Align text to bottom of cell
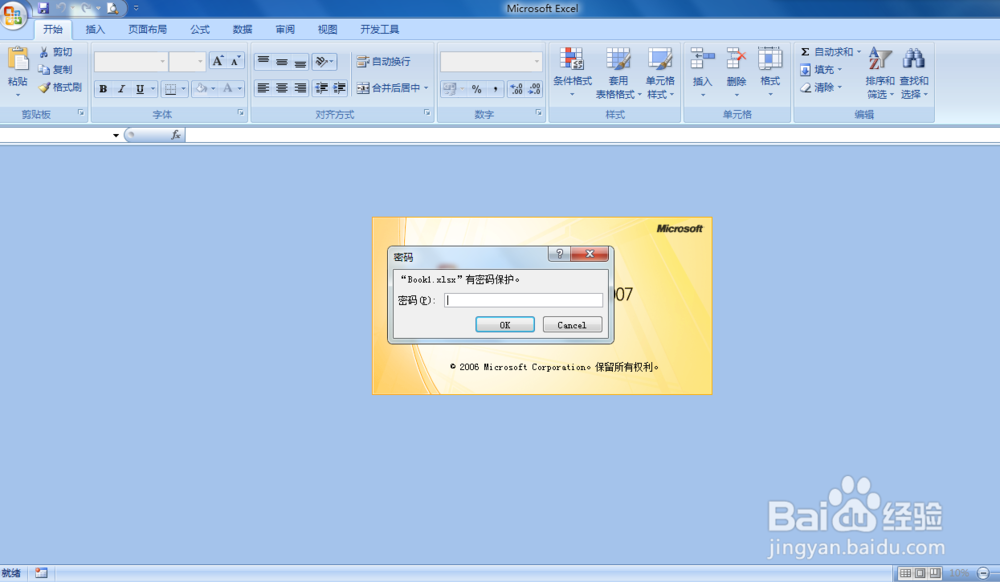Image resolution: width=1000 pixels, height=582 pixels. 300,61
